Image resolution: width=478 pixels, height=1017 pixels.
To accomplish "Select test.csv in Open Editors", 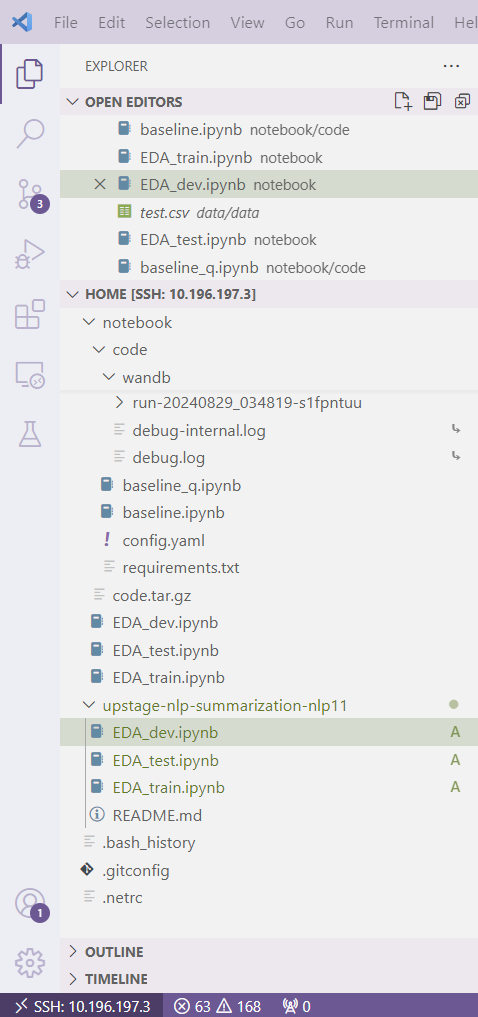I will pos(269,211).
